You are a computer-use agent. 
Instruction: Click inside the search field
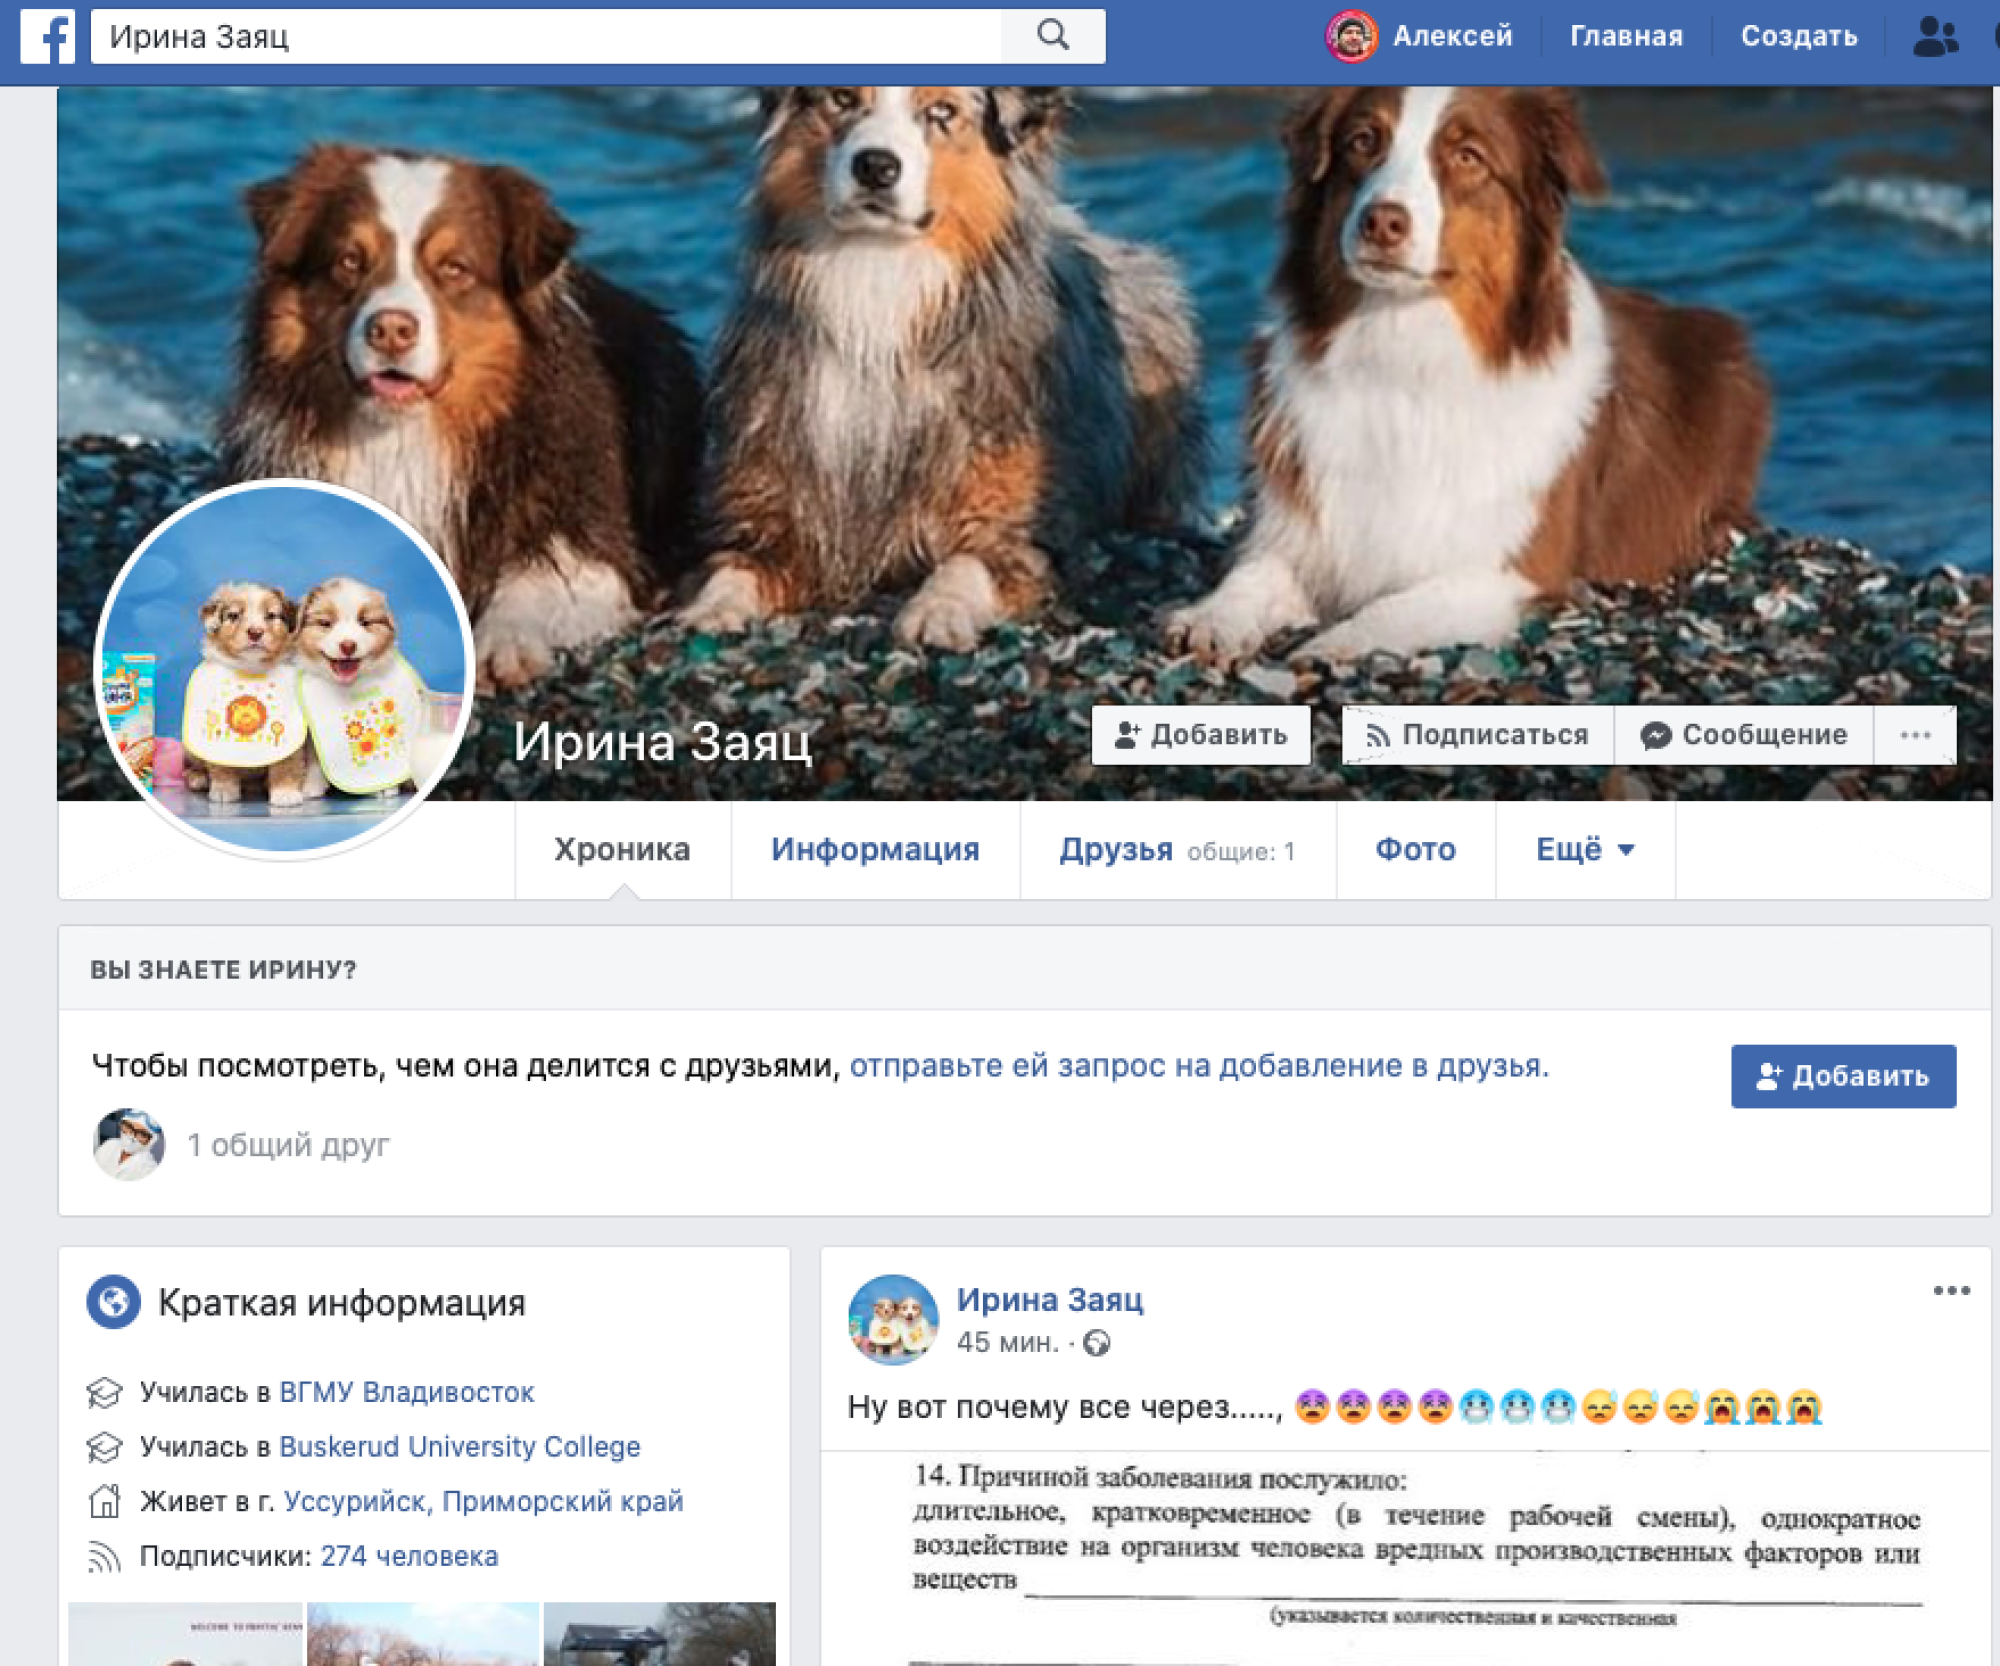546,36
